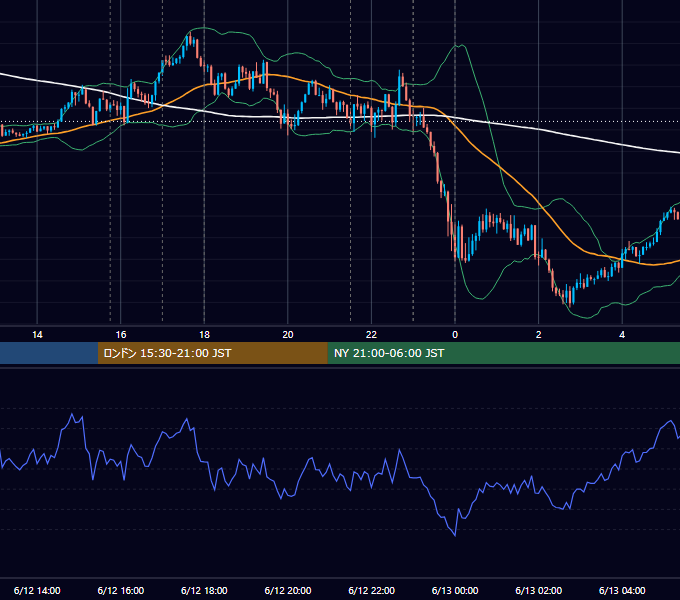Click the blue session bar before London
680x600 pixels.
pyautogui.click(x=49, y=353)
